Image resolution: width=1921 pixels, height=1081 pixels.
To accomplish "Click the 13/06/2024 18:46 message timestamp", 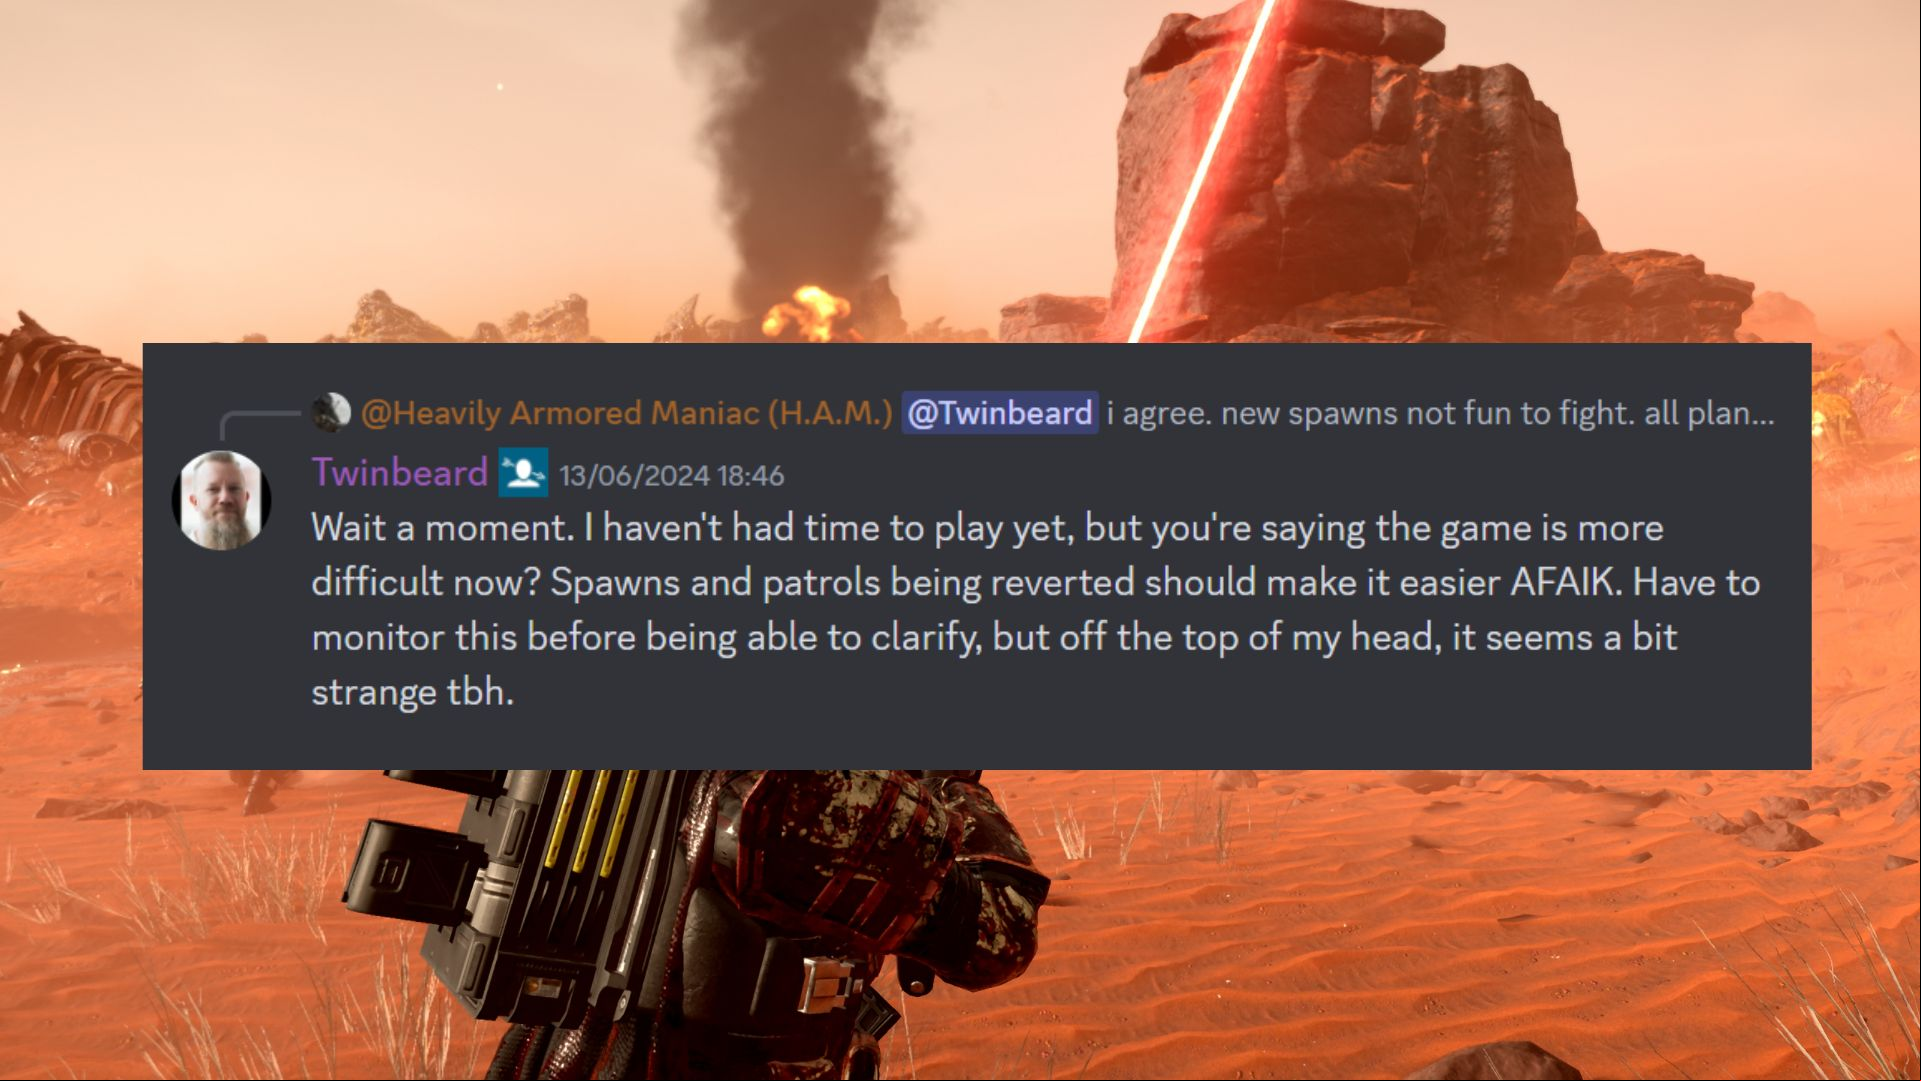I will click(671, 475).
